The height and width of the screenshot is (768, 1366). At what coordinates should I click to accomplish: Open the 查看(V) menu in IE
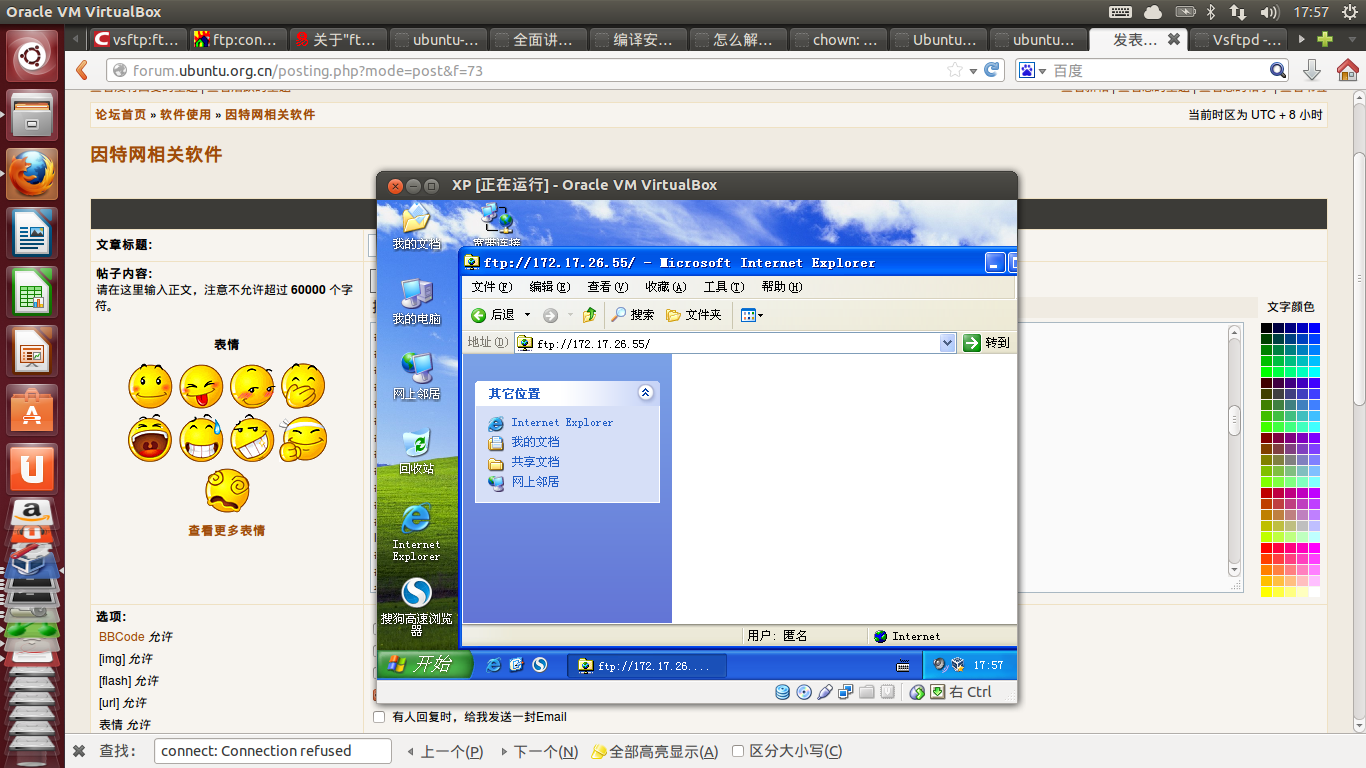tap(607, 287)
